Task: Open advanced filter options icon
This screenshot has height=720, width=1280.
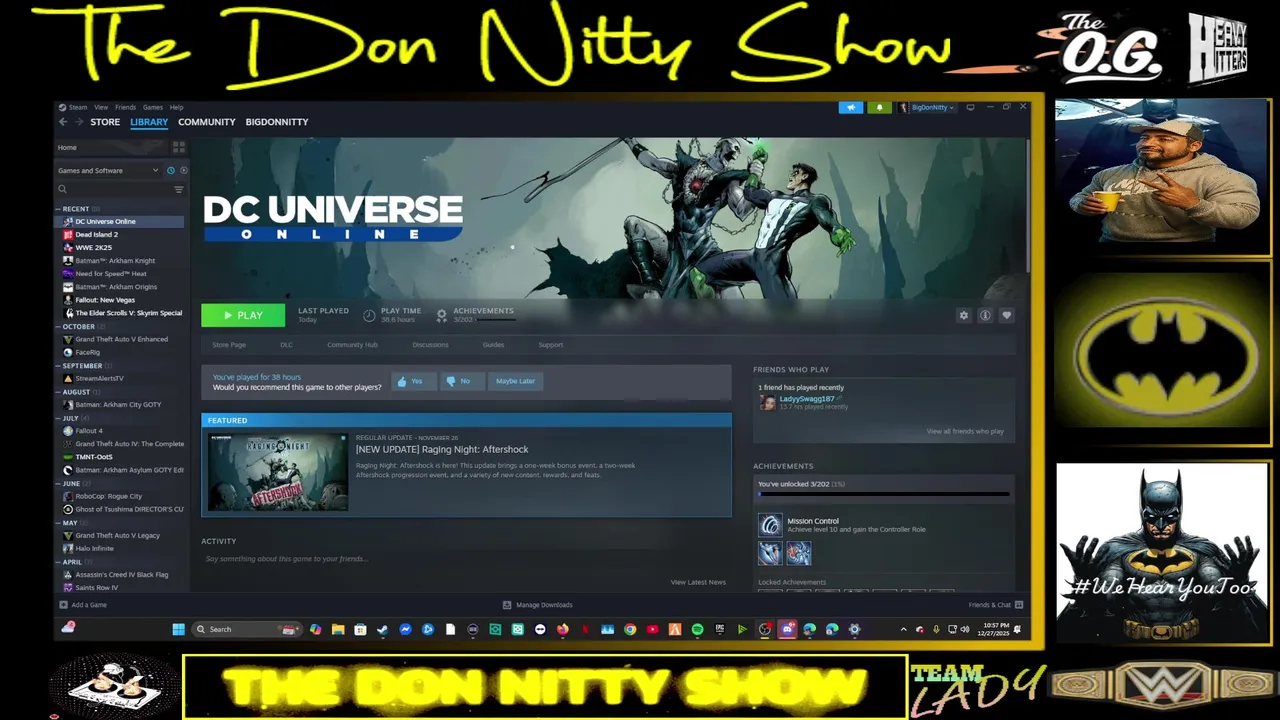Action: (179, 189)
